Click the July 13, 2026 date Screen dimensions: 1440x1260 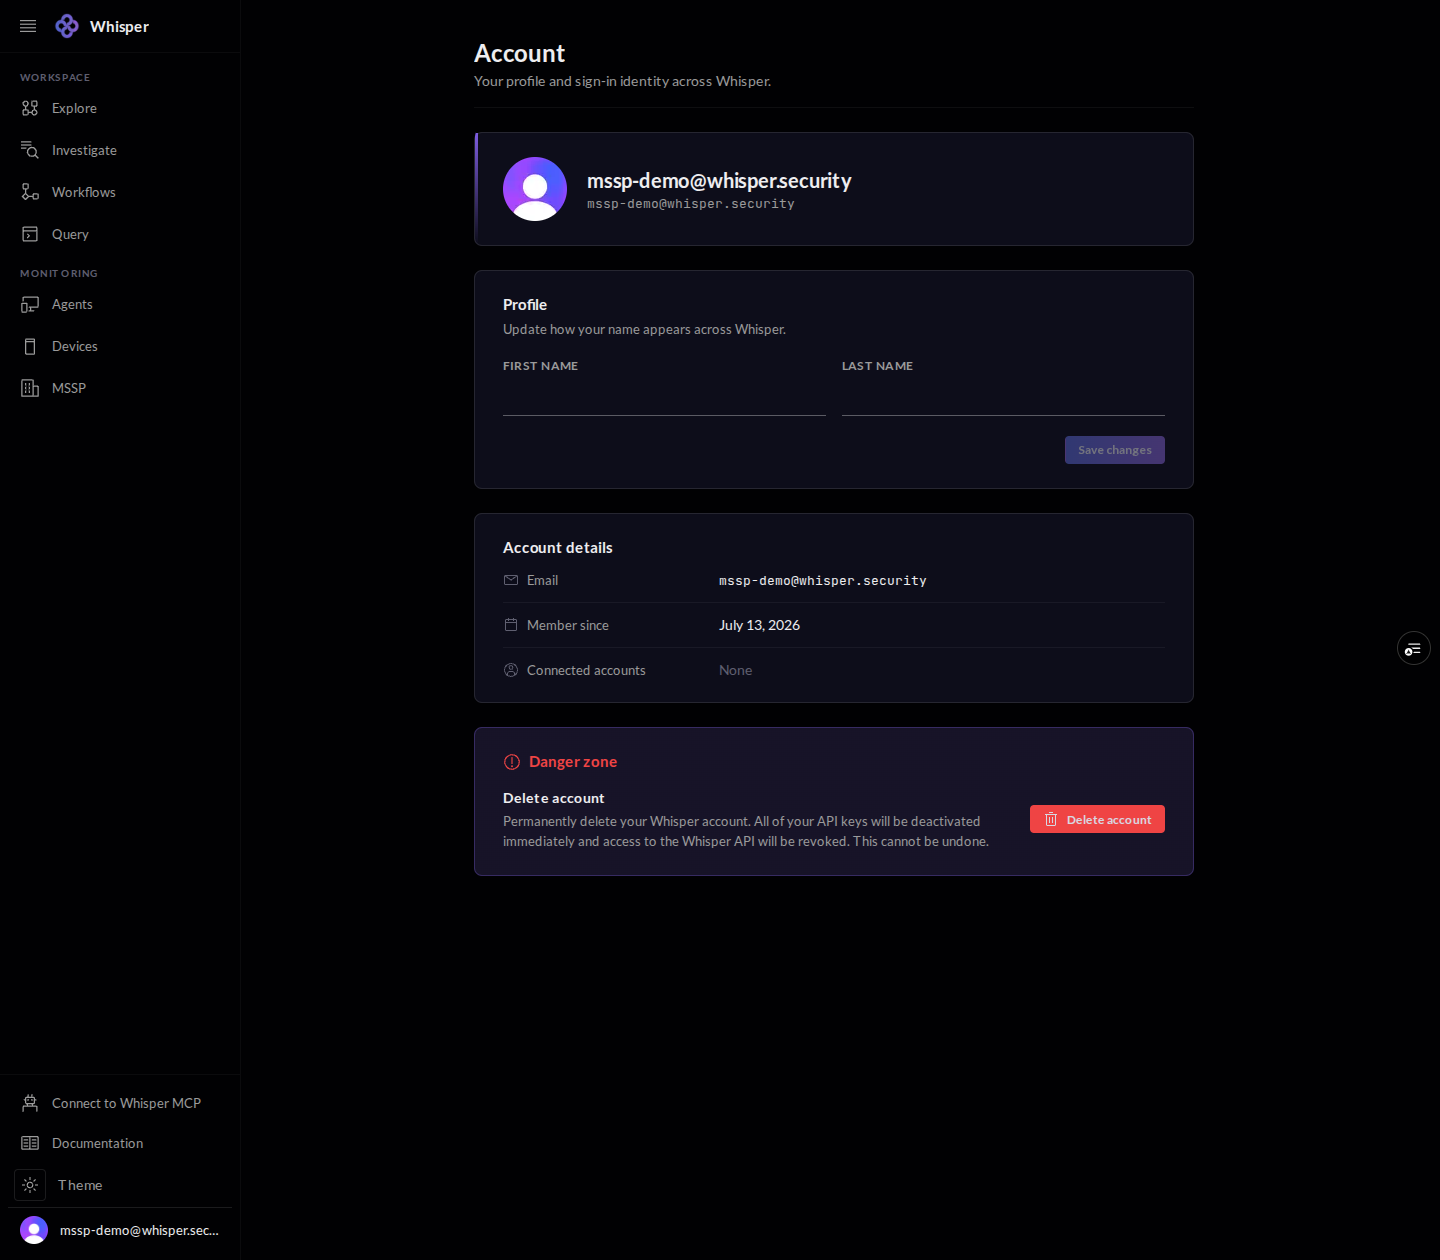point(759,625)
